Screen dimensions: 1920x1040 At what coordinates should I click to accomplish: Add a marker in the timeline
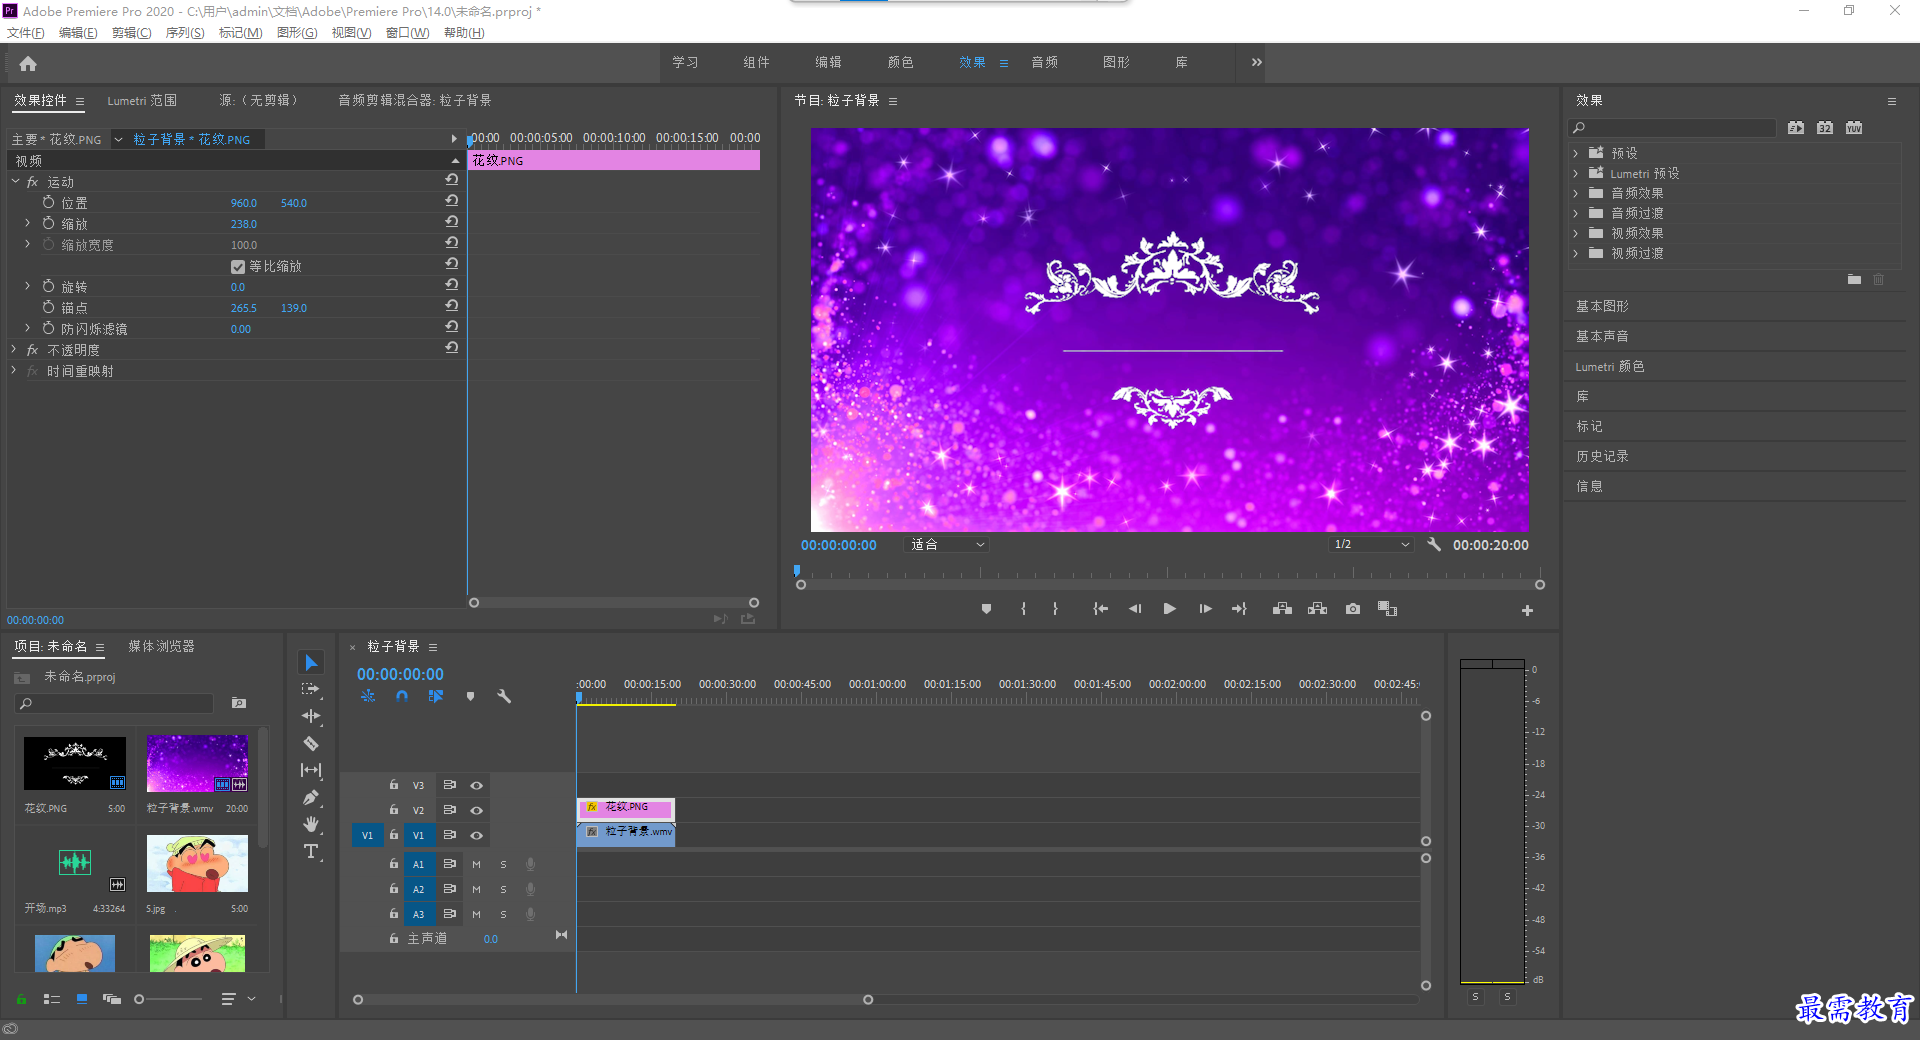coord(470,696)
